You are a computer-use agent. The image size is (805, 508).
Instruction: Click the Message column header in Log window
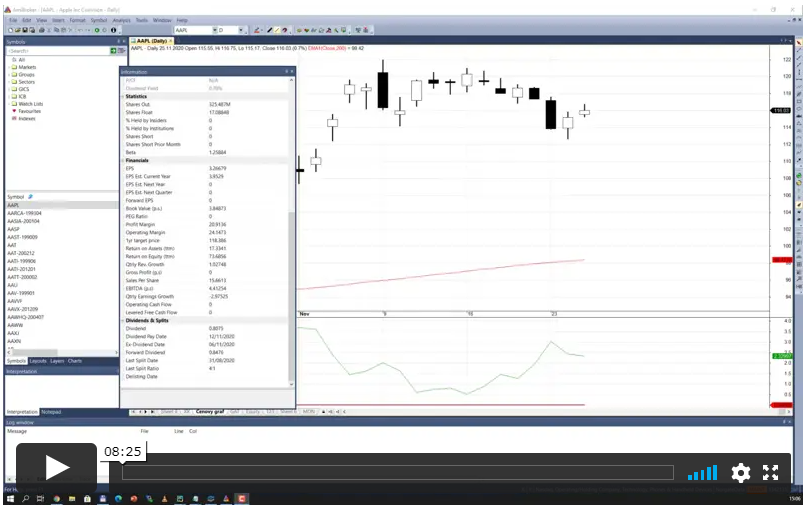pos(17,431)
